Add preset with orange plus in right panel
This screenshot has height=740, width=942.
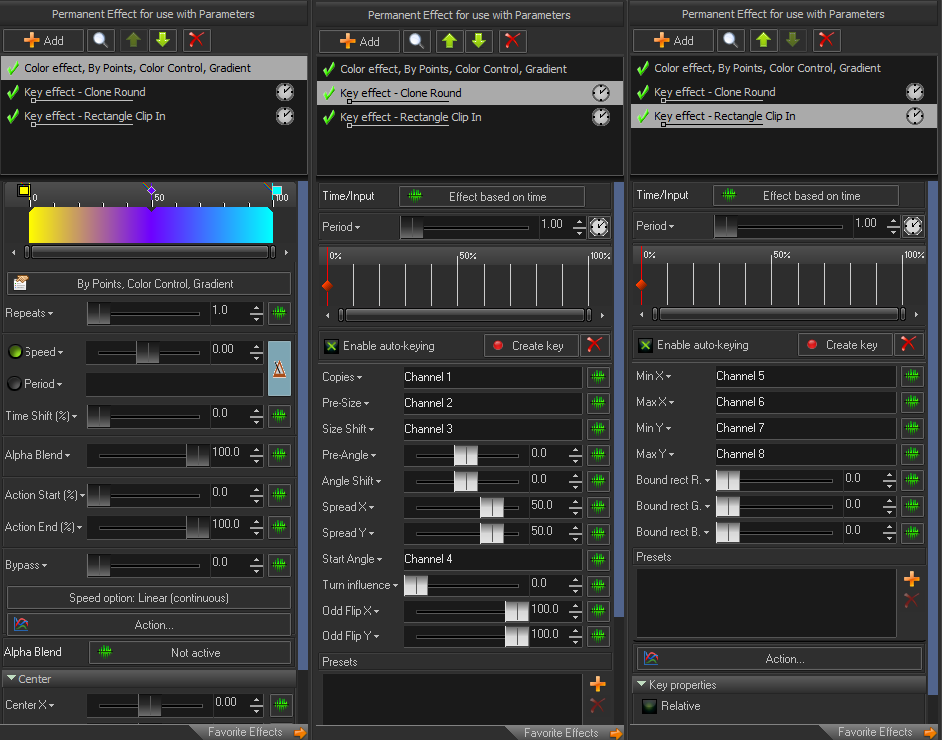click(x=910, y=579)
